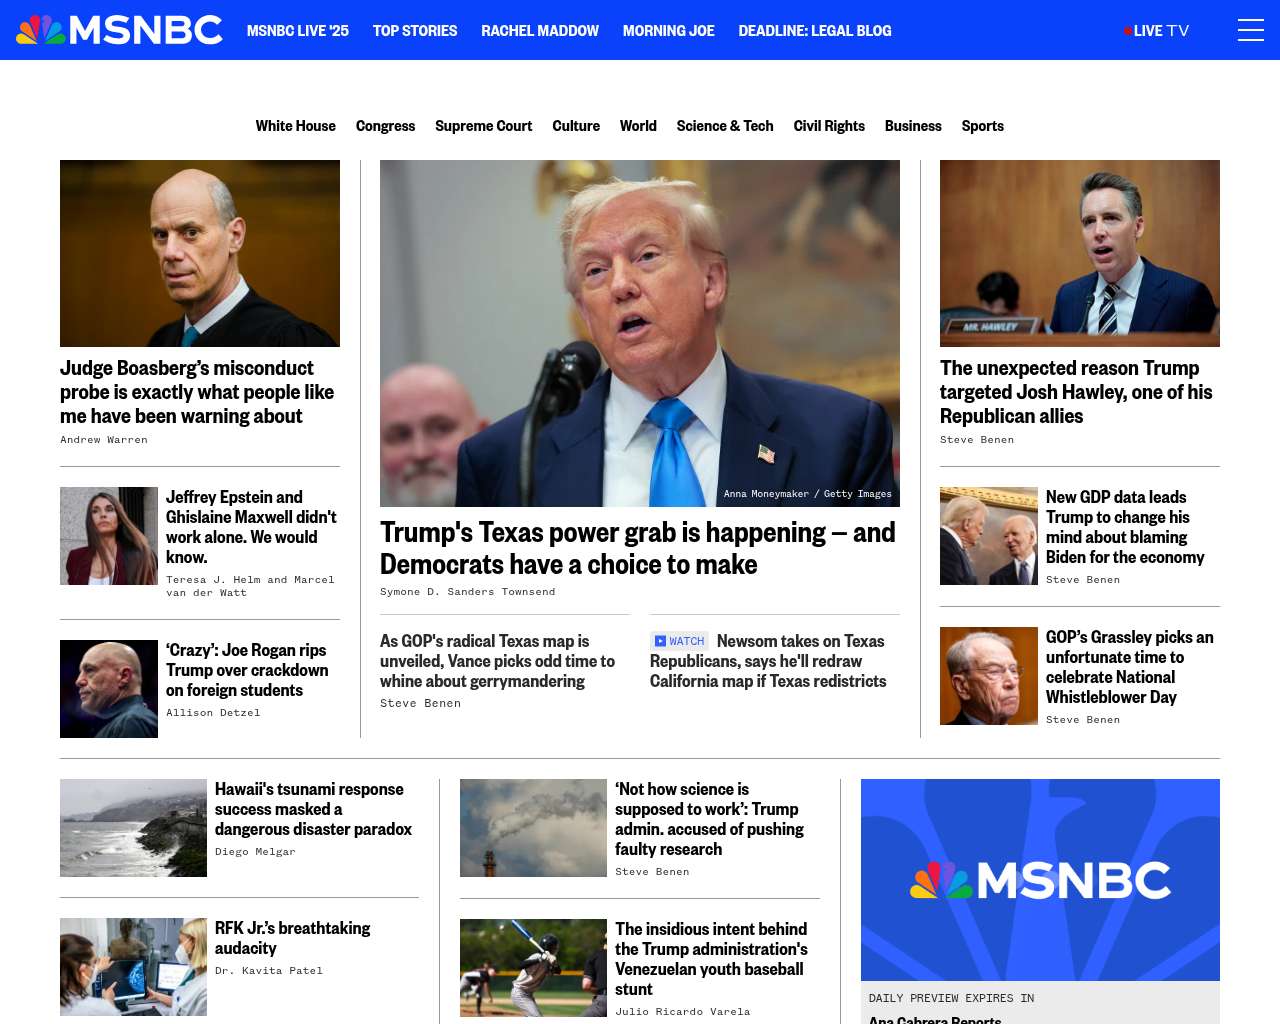
Task: Open Jeffrey Epstein and Ghislaine Maxwell article
Action: [251, 527]
